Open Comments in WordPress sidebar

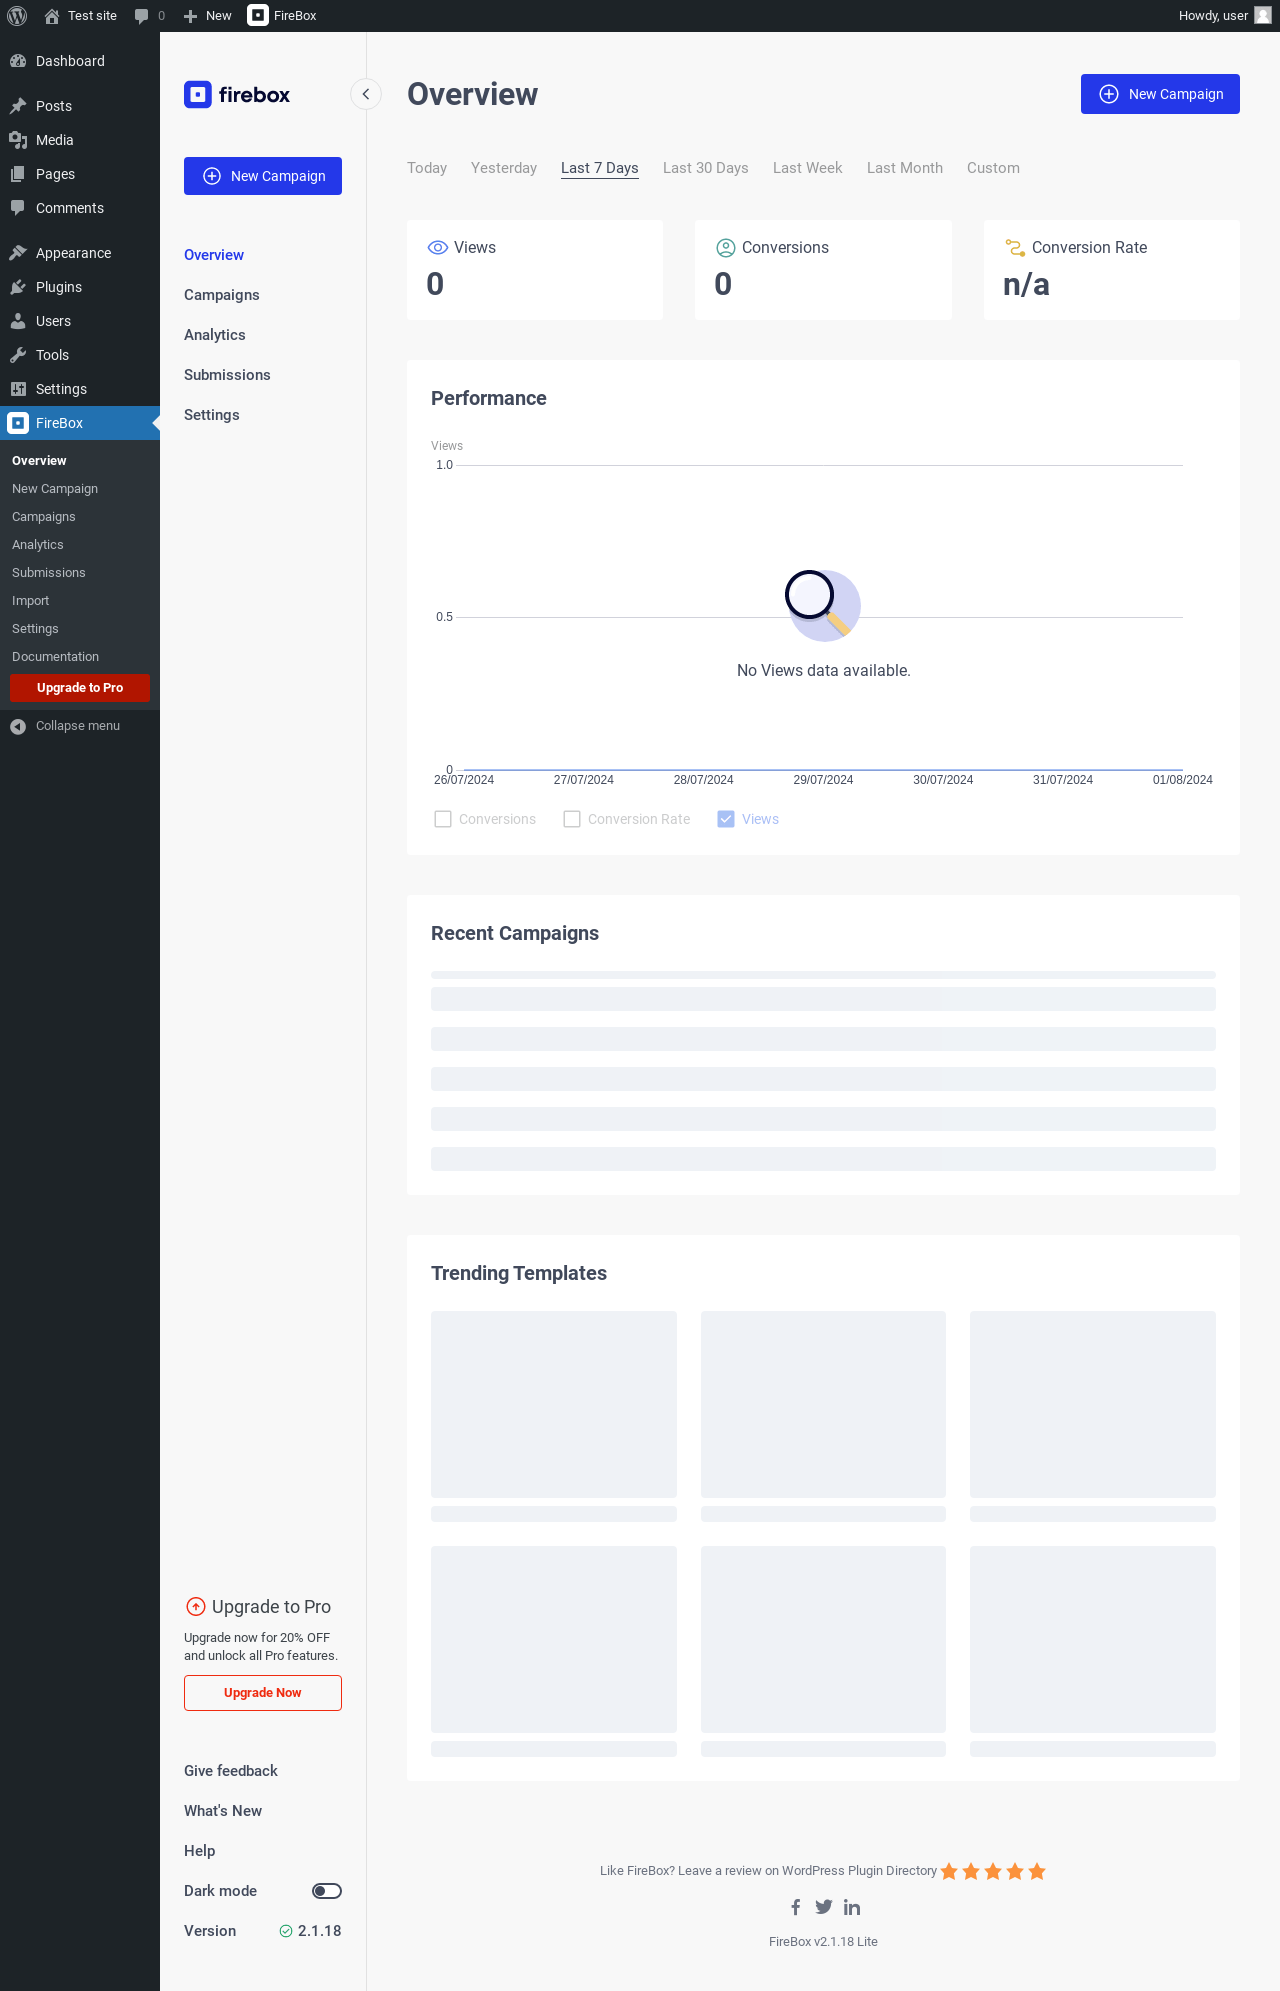coord(80,208)
